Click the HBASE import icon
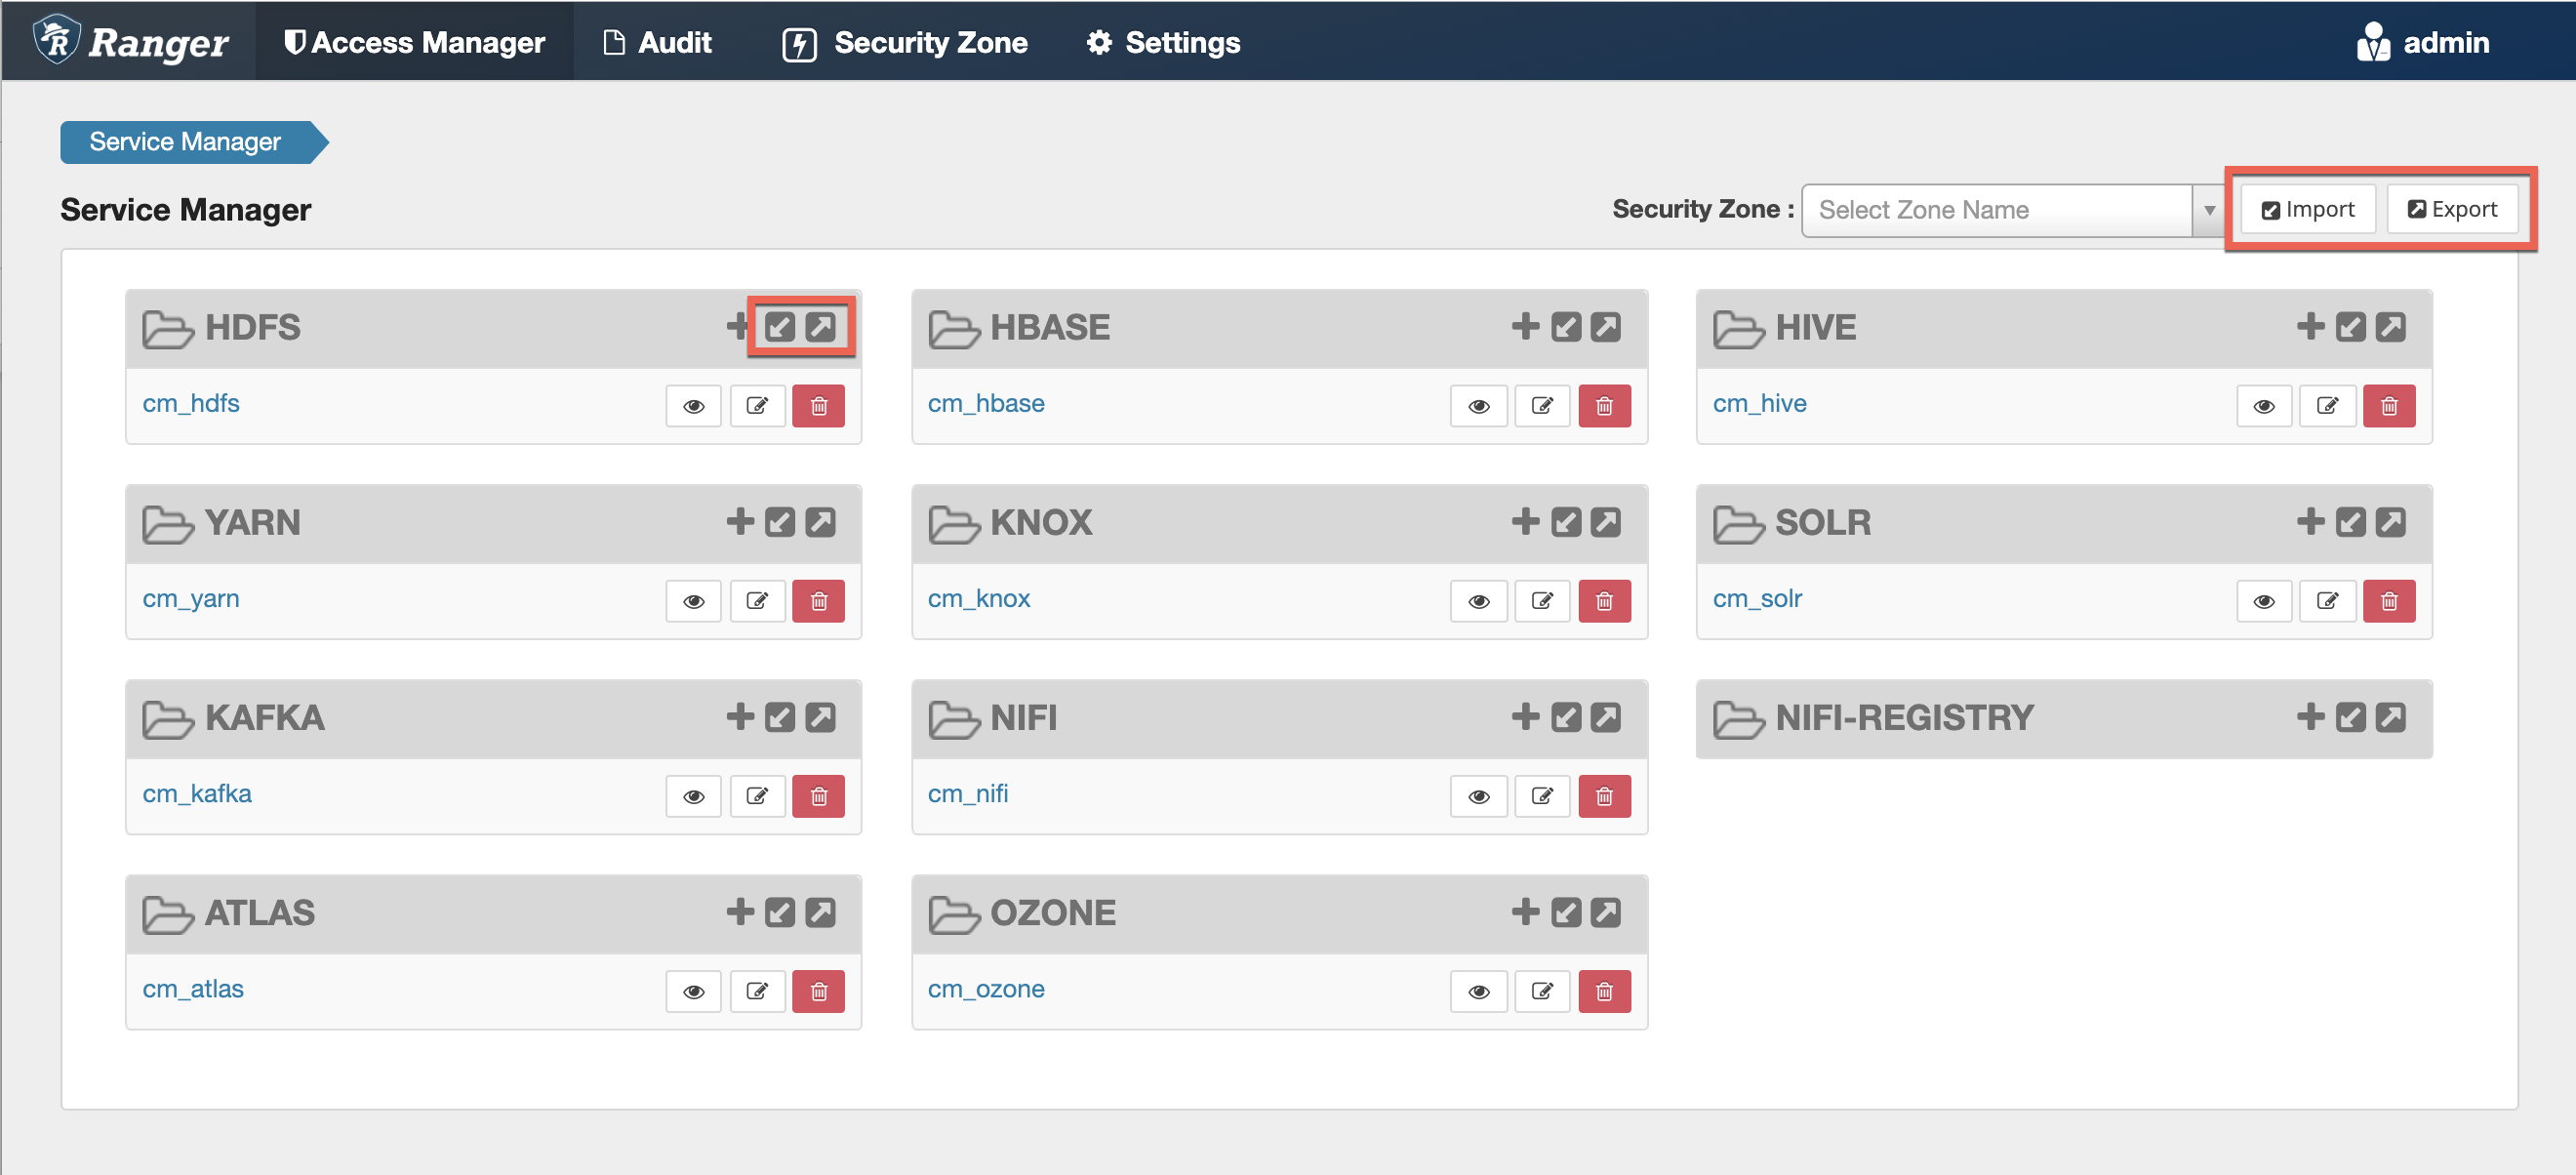The image size is (2576, 1175). click(1566, 327)
